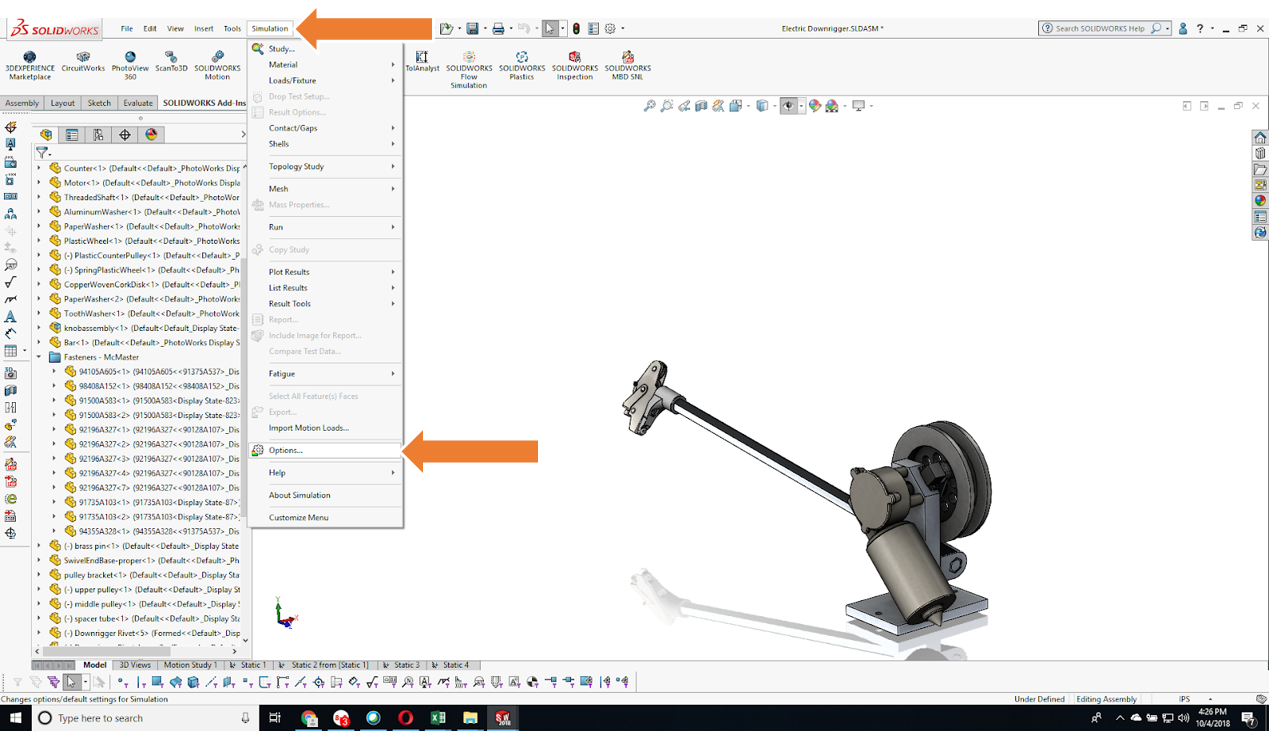The height and width of the screenshot is (731, 1269).
Task: Click Options... in Simulation menu
Action: click(326, 450)
